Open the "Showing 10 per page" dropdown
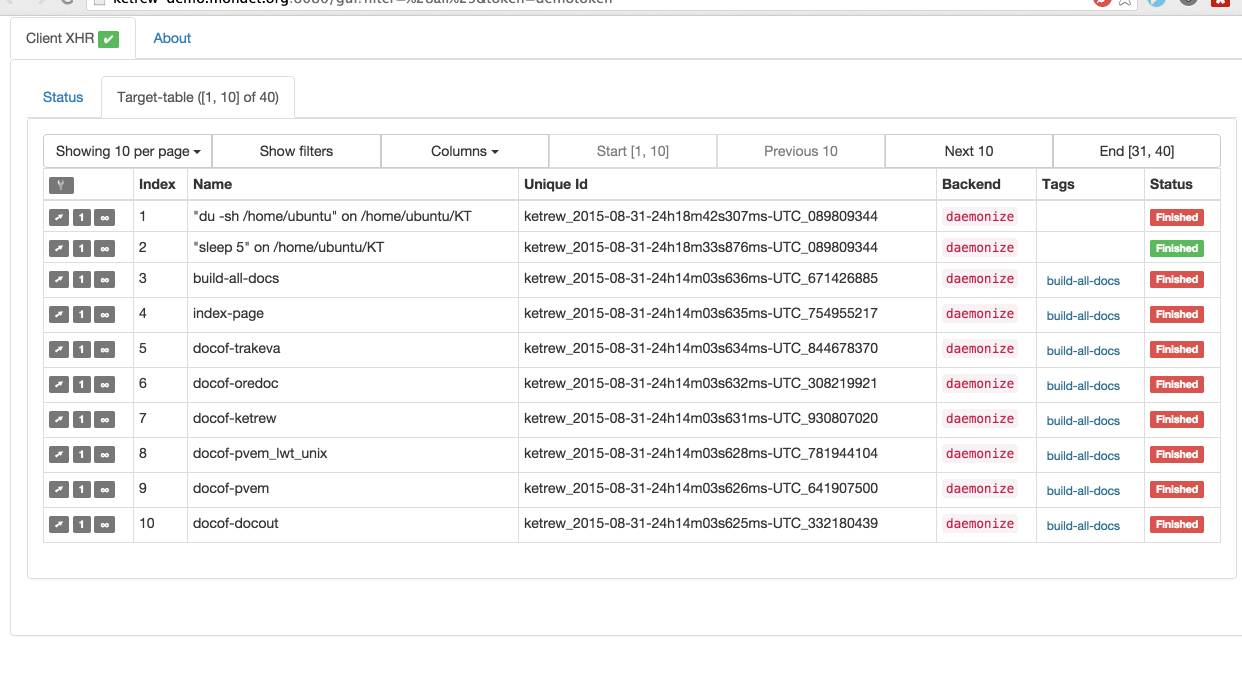This screenshot has height=683, width=1242. [128, 151]
